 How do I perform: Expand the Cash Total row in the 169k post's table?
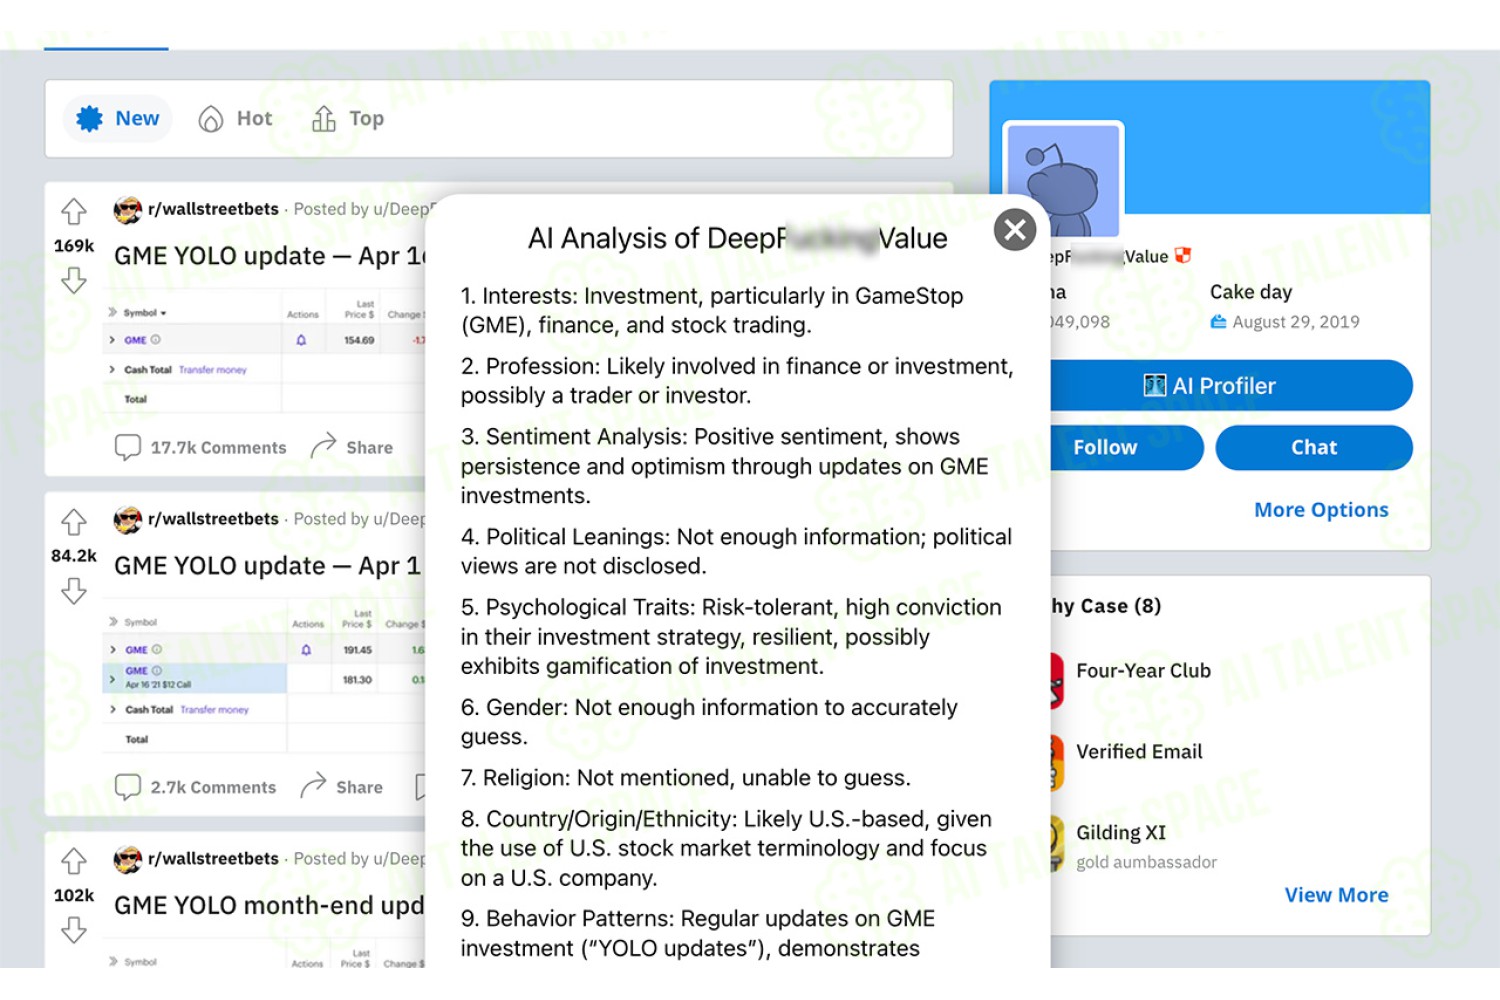click(112, 370)
